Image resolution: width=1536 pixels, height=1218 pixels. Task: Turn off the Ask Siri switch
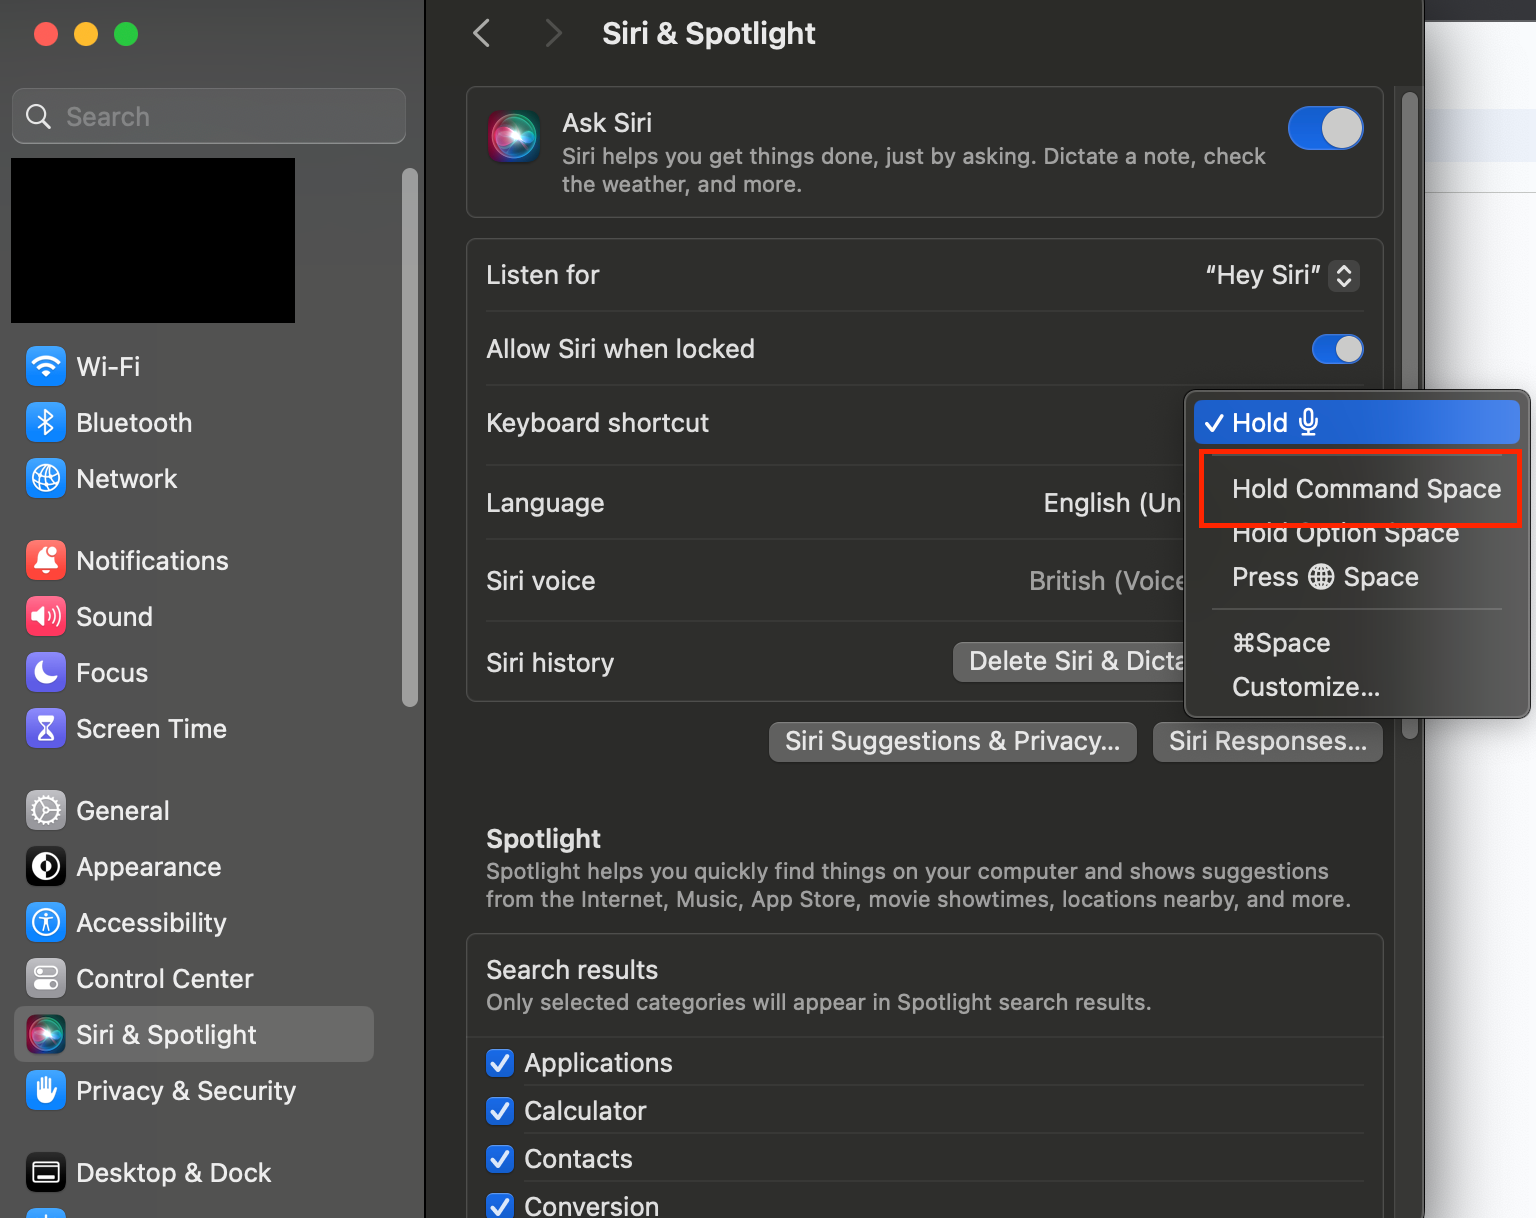coord(1326,128)
